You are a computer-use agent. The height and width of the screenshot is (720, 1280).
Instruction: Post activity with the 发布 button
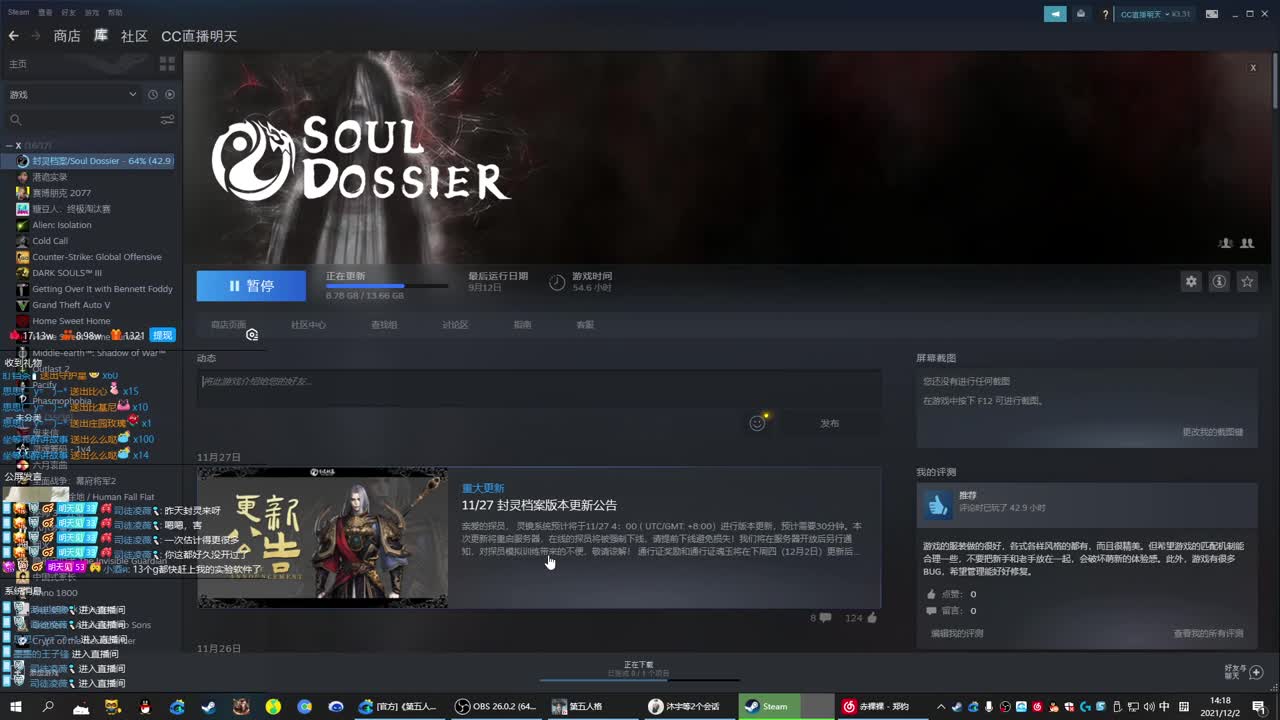tap(829, 423)
